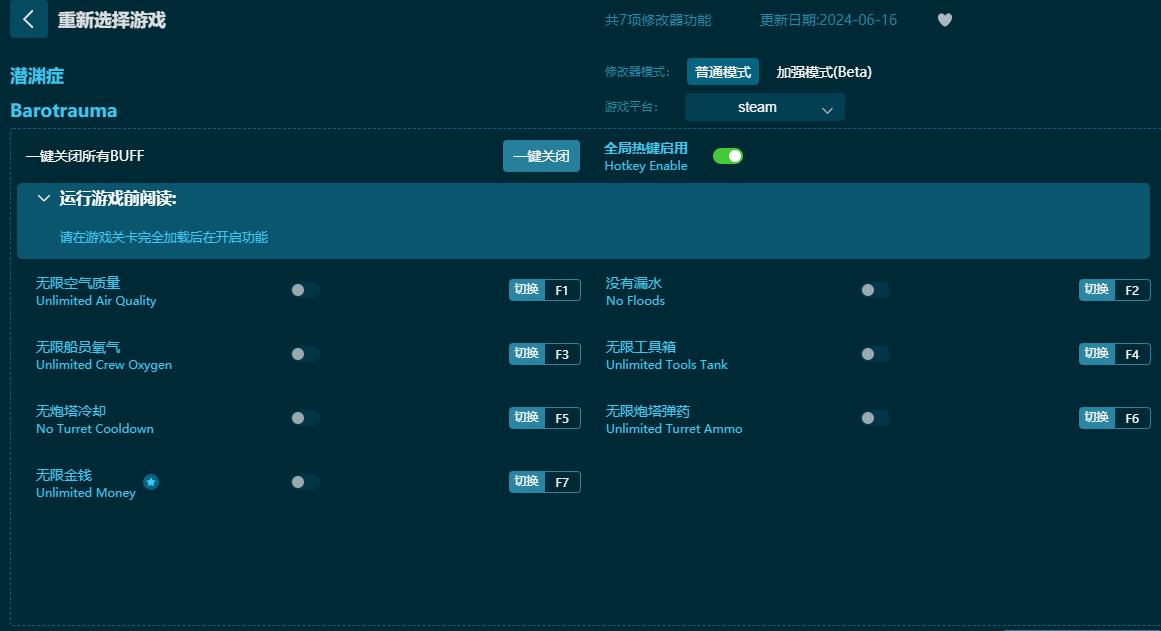This screenshot has height=631, width=1161.
Task: Click the F3 hotkey field
Action: (562, 354)
